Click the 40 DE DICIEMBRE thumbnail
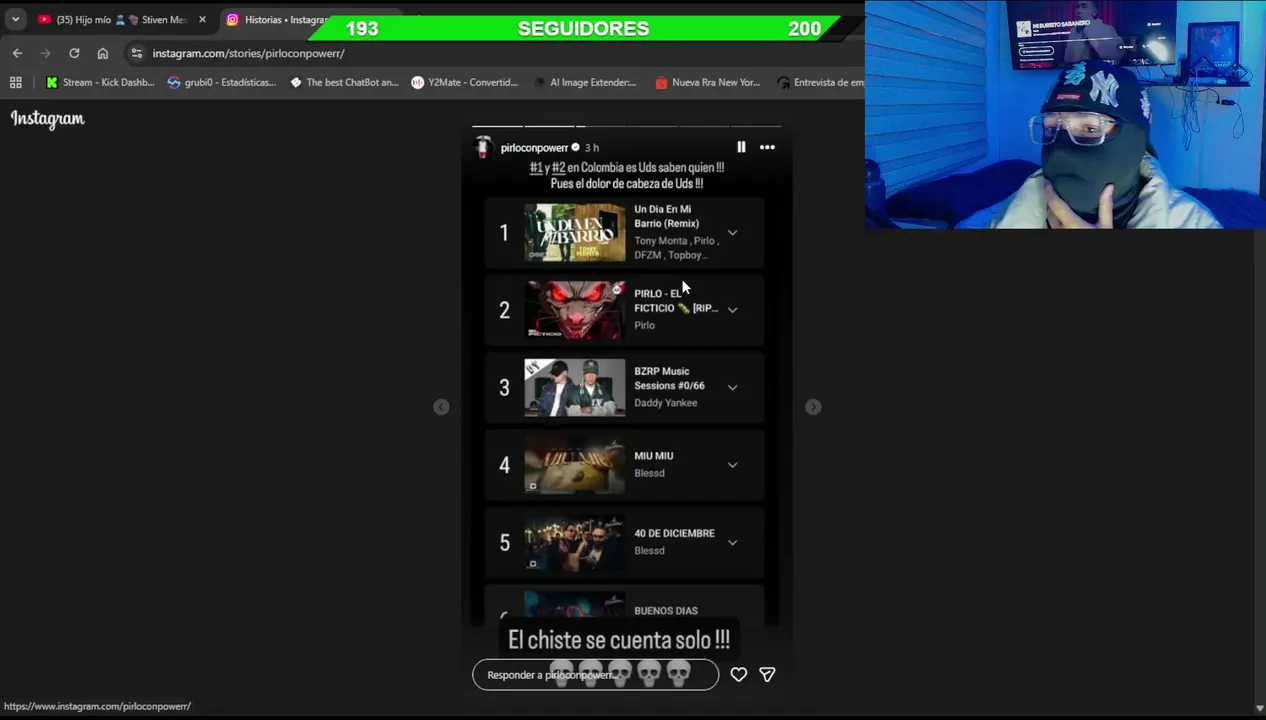This screenshot has height=720, width=1266. click(x=575, y=542)
